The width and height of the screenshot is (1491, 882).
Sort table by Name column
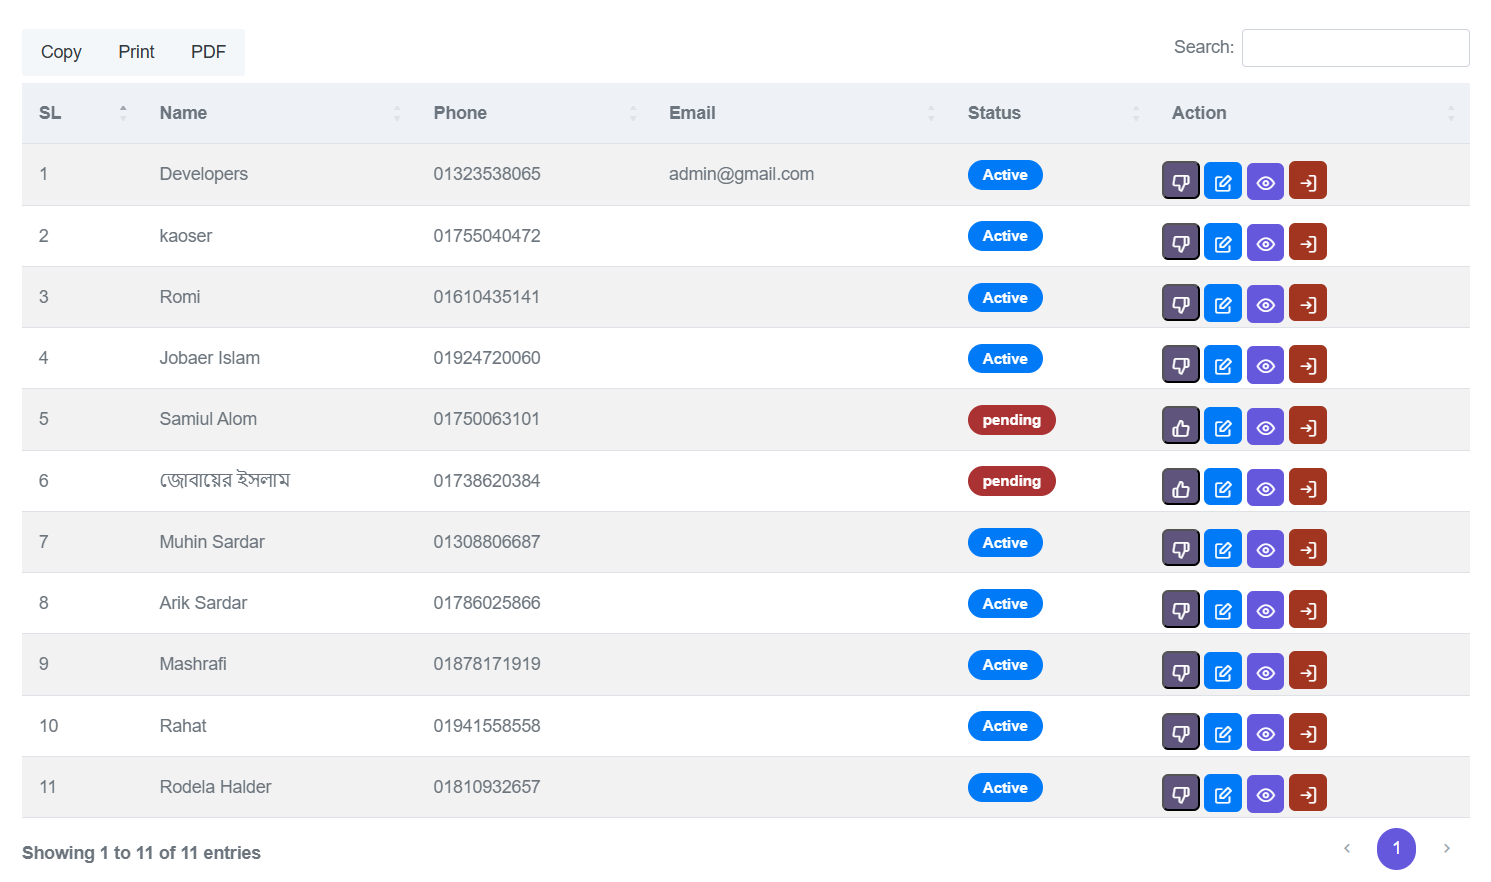tap(183, 113)
